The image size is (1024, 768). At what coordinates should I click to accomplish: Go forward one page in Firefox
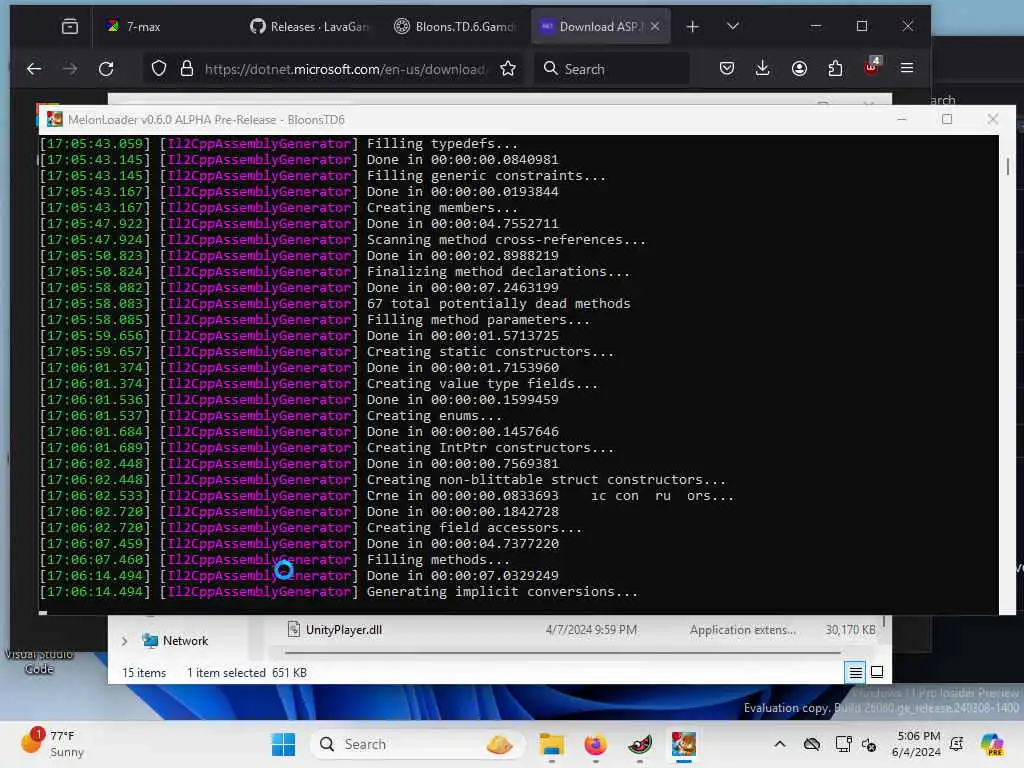pos(70,69)
